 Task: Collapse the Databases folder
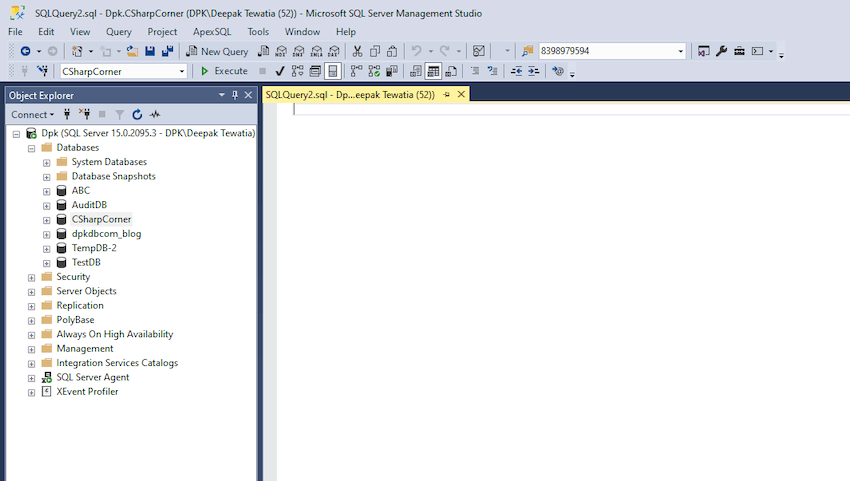pyautogui.click(x=31, y=148)
